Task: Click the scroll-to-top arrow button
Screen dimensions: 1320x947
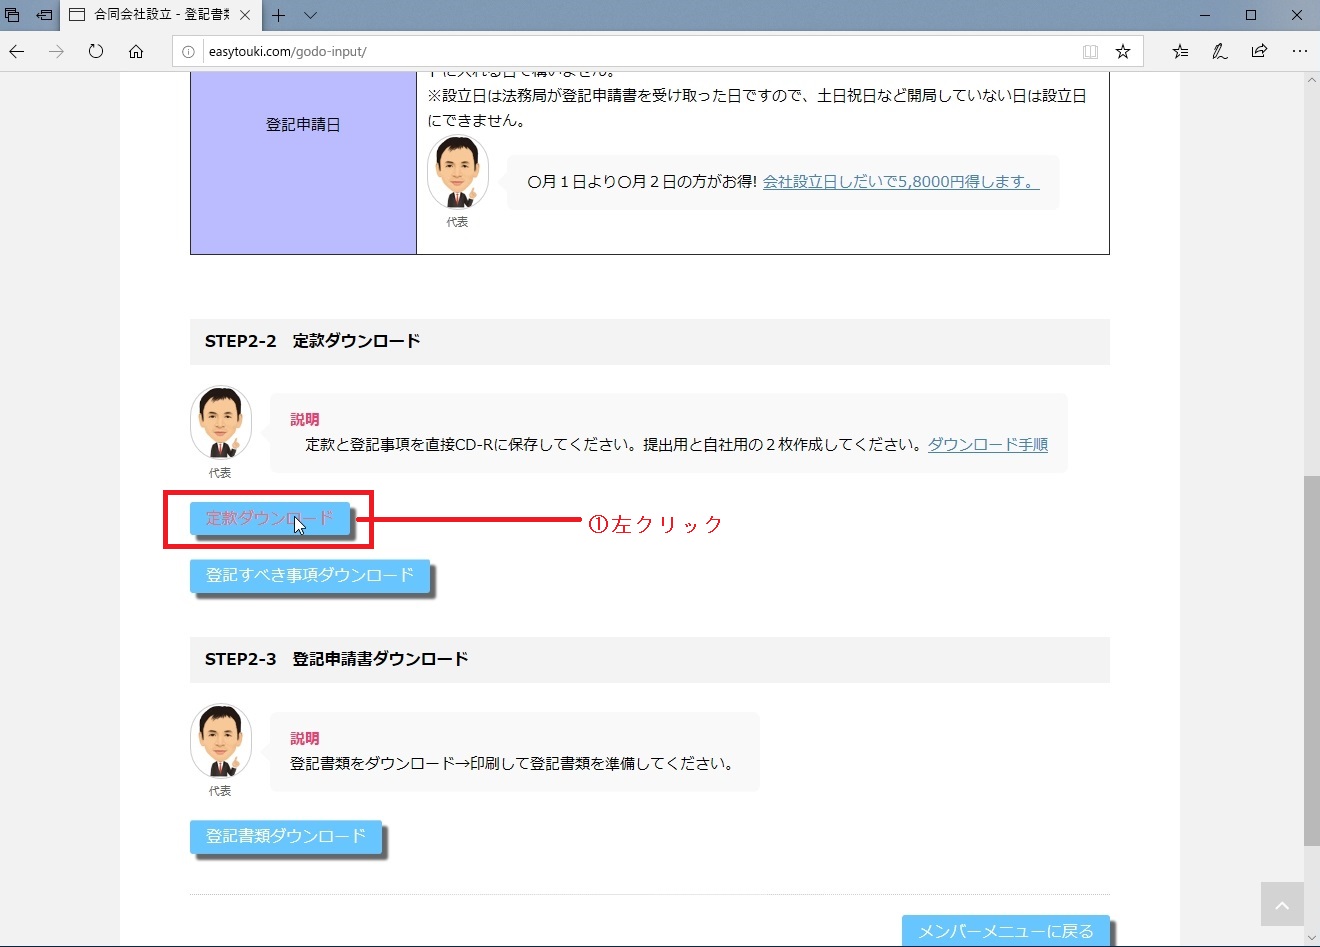Action: [1282, 904]
